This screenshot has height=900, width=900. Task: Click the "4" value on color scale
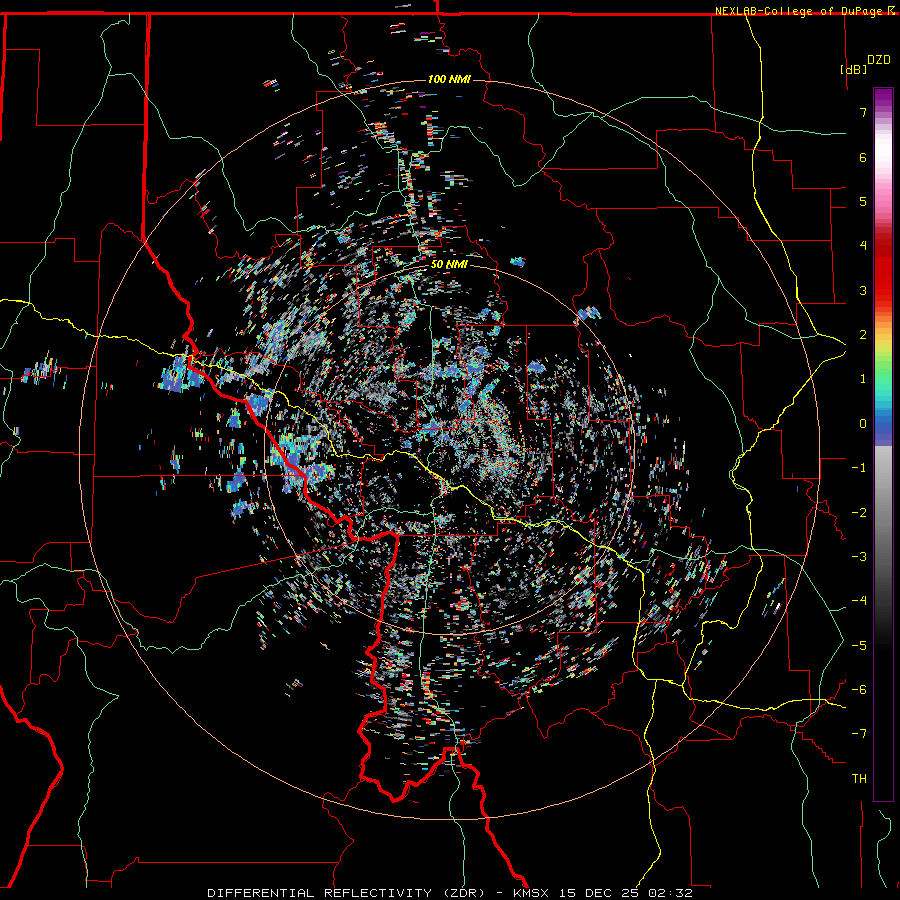point(863,246)
